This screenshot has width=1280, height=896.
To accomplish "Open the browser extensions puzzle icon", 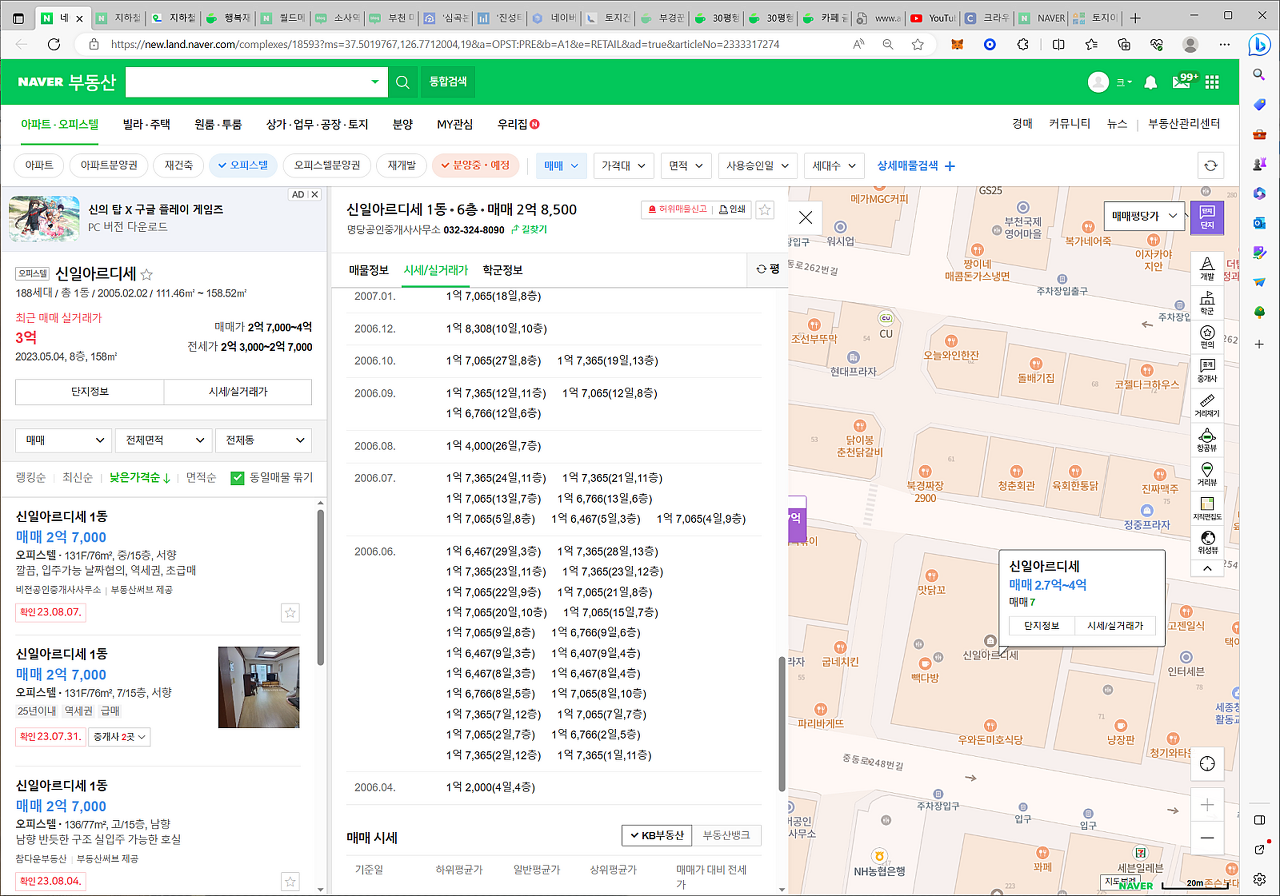I will pyautogui.click(x=1023, y=45).
